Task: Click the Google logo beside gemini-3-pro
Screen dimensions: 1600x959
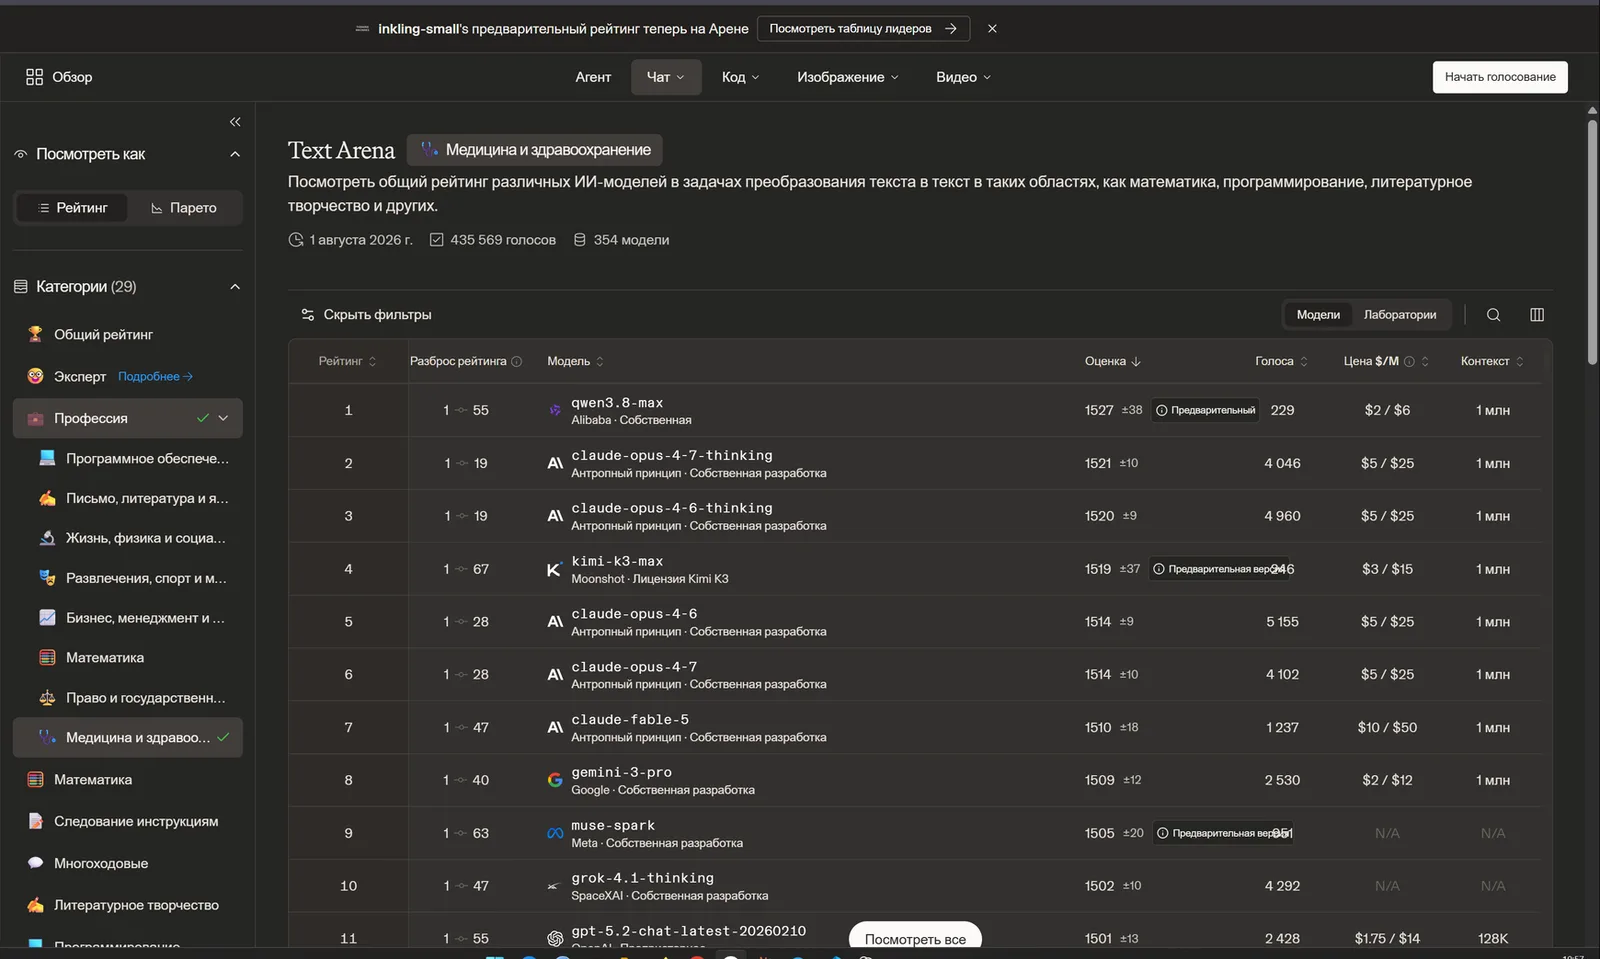Action: pyautogui.click(x=555, y=780)
